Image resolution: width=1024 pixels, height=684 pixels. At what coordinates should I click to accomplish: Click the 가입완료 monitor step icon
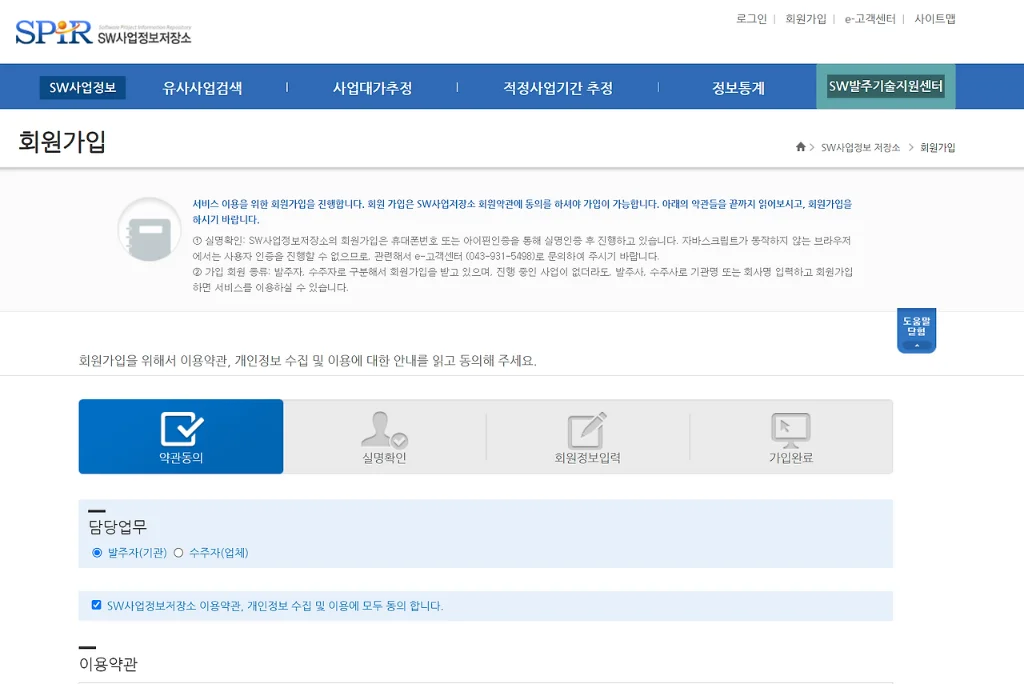click(790, 429)
